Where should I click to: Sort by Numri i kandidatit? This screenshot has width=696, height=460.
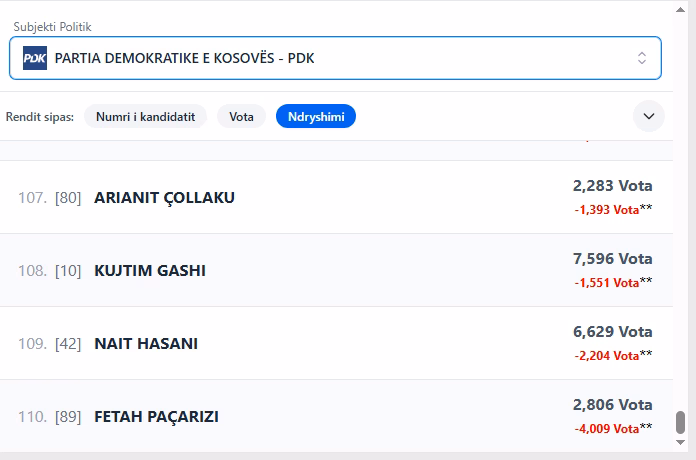coord(145,117)
